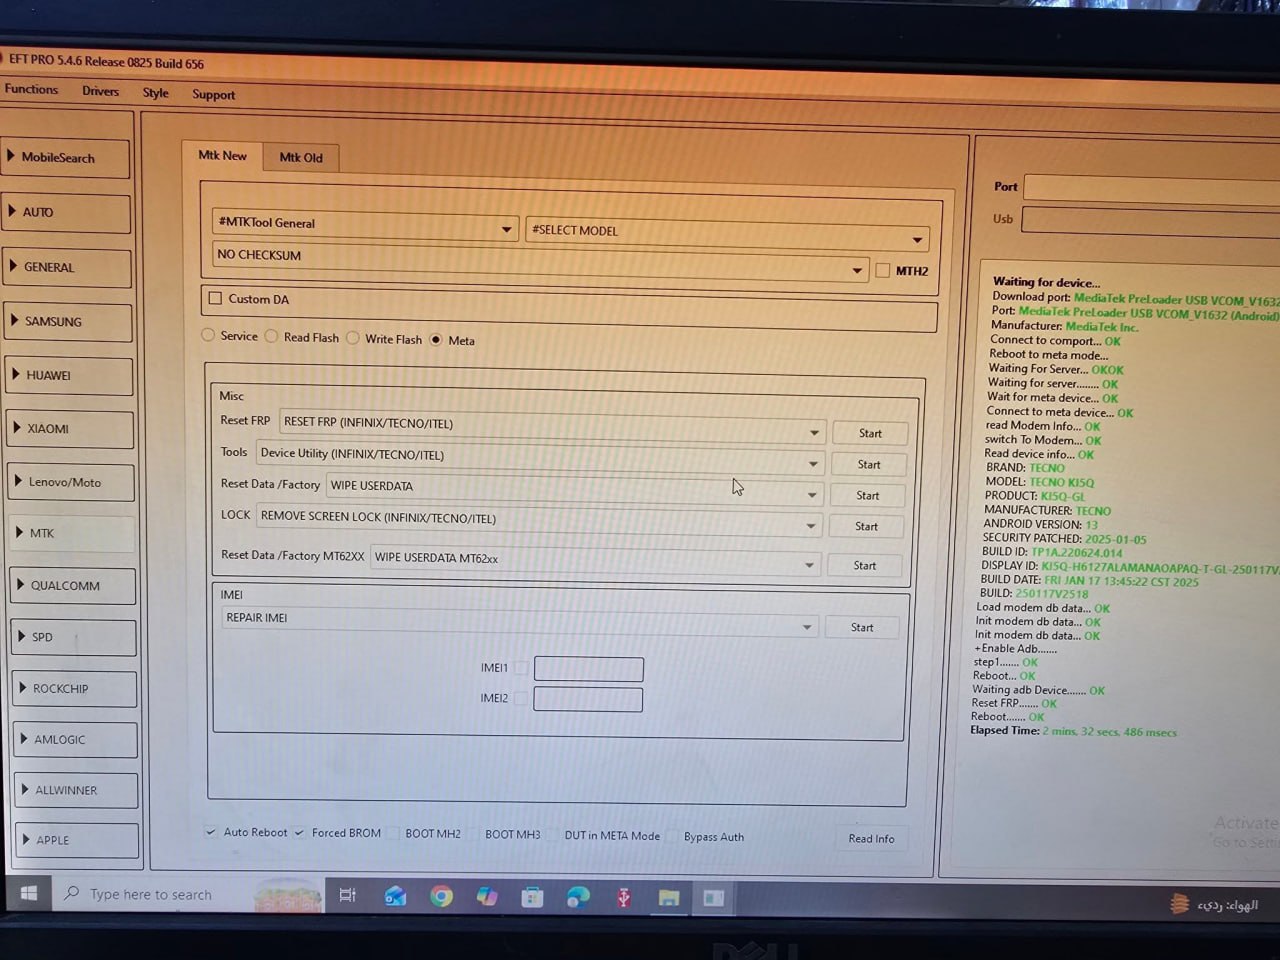Tick the IMEI2 checkbox

[x=521, y=698]
